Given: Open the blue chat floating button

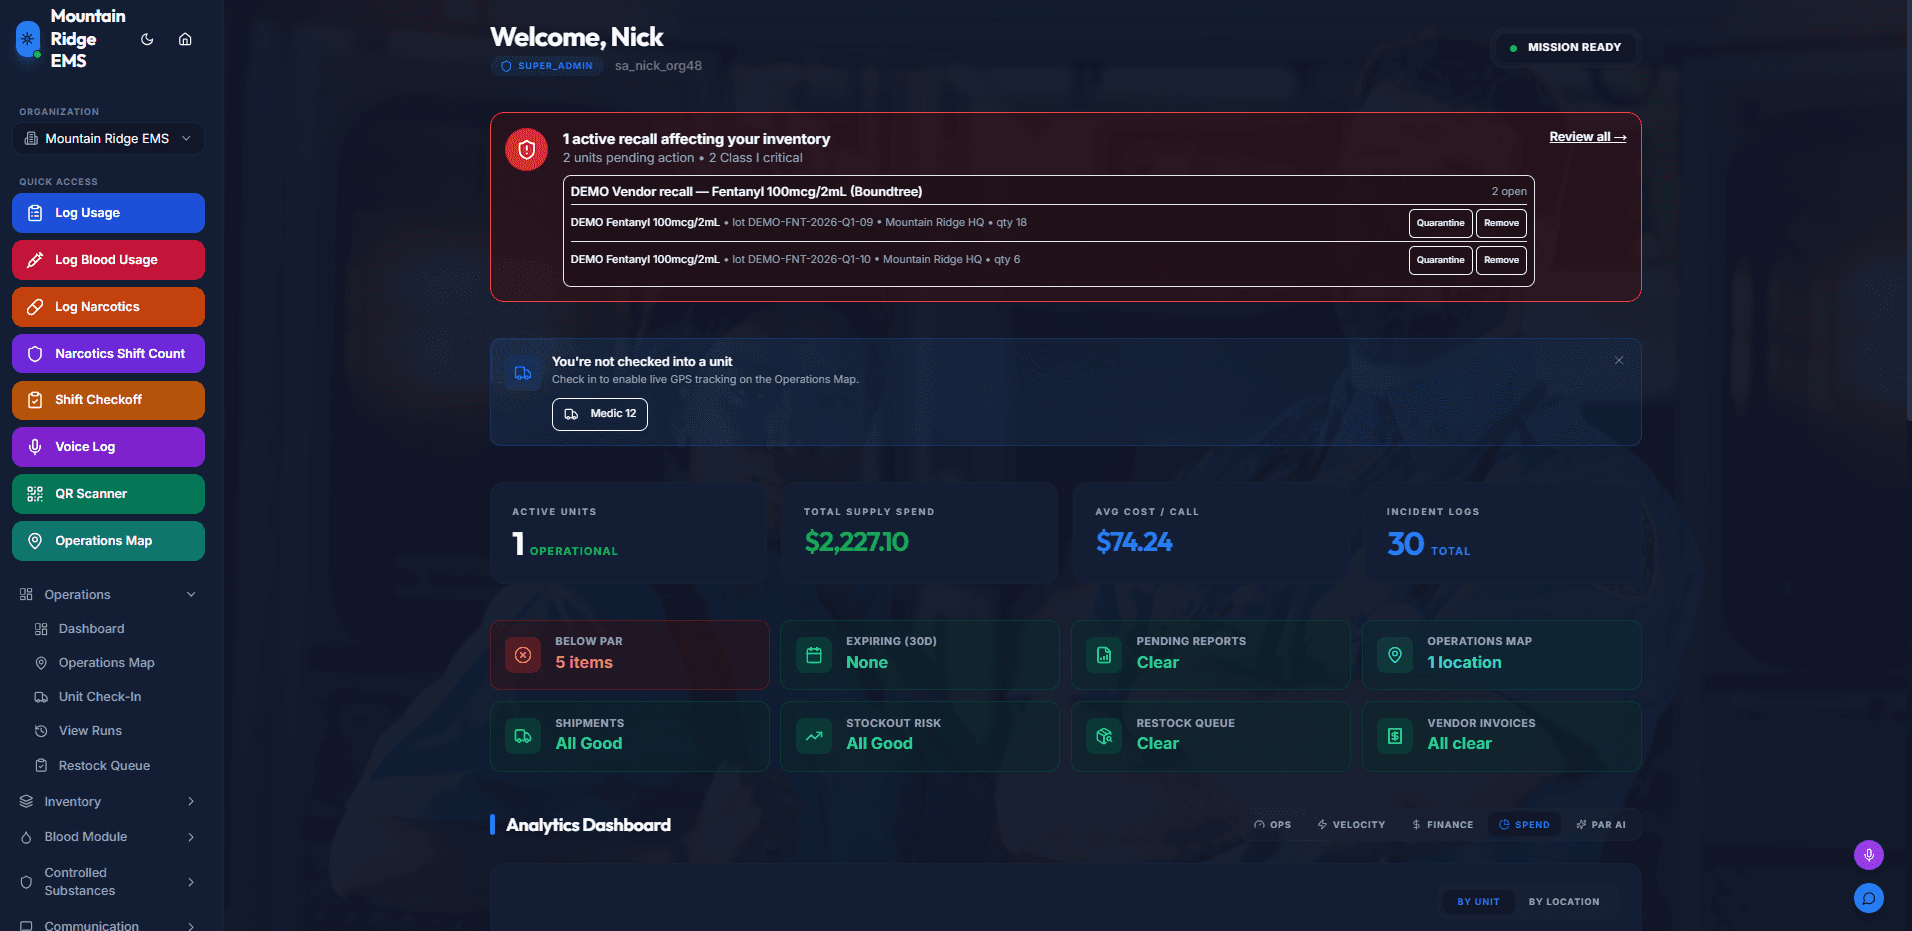Looking at the screenshot, I should [1869, 898].
